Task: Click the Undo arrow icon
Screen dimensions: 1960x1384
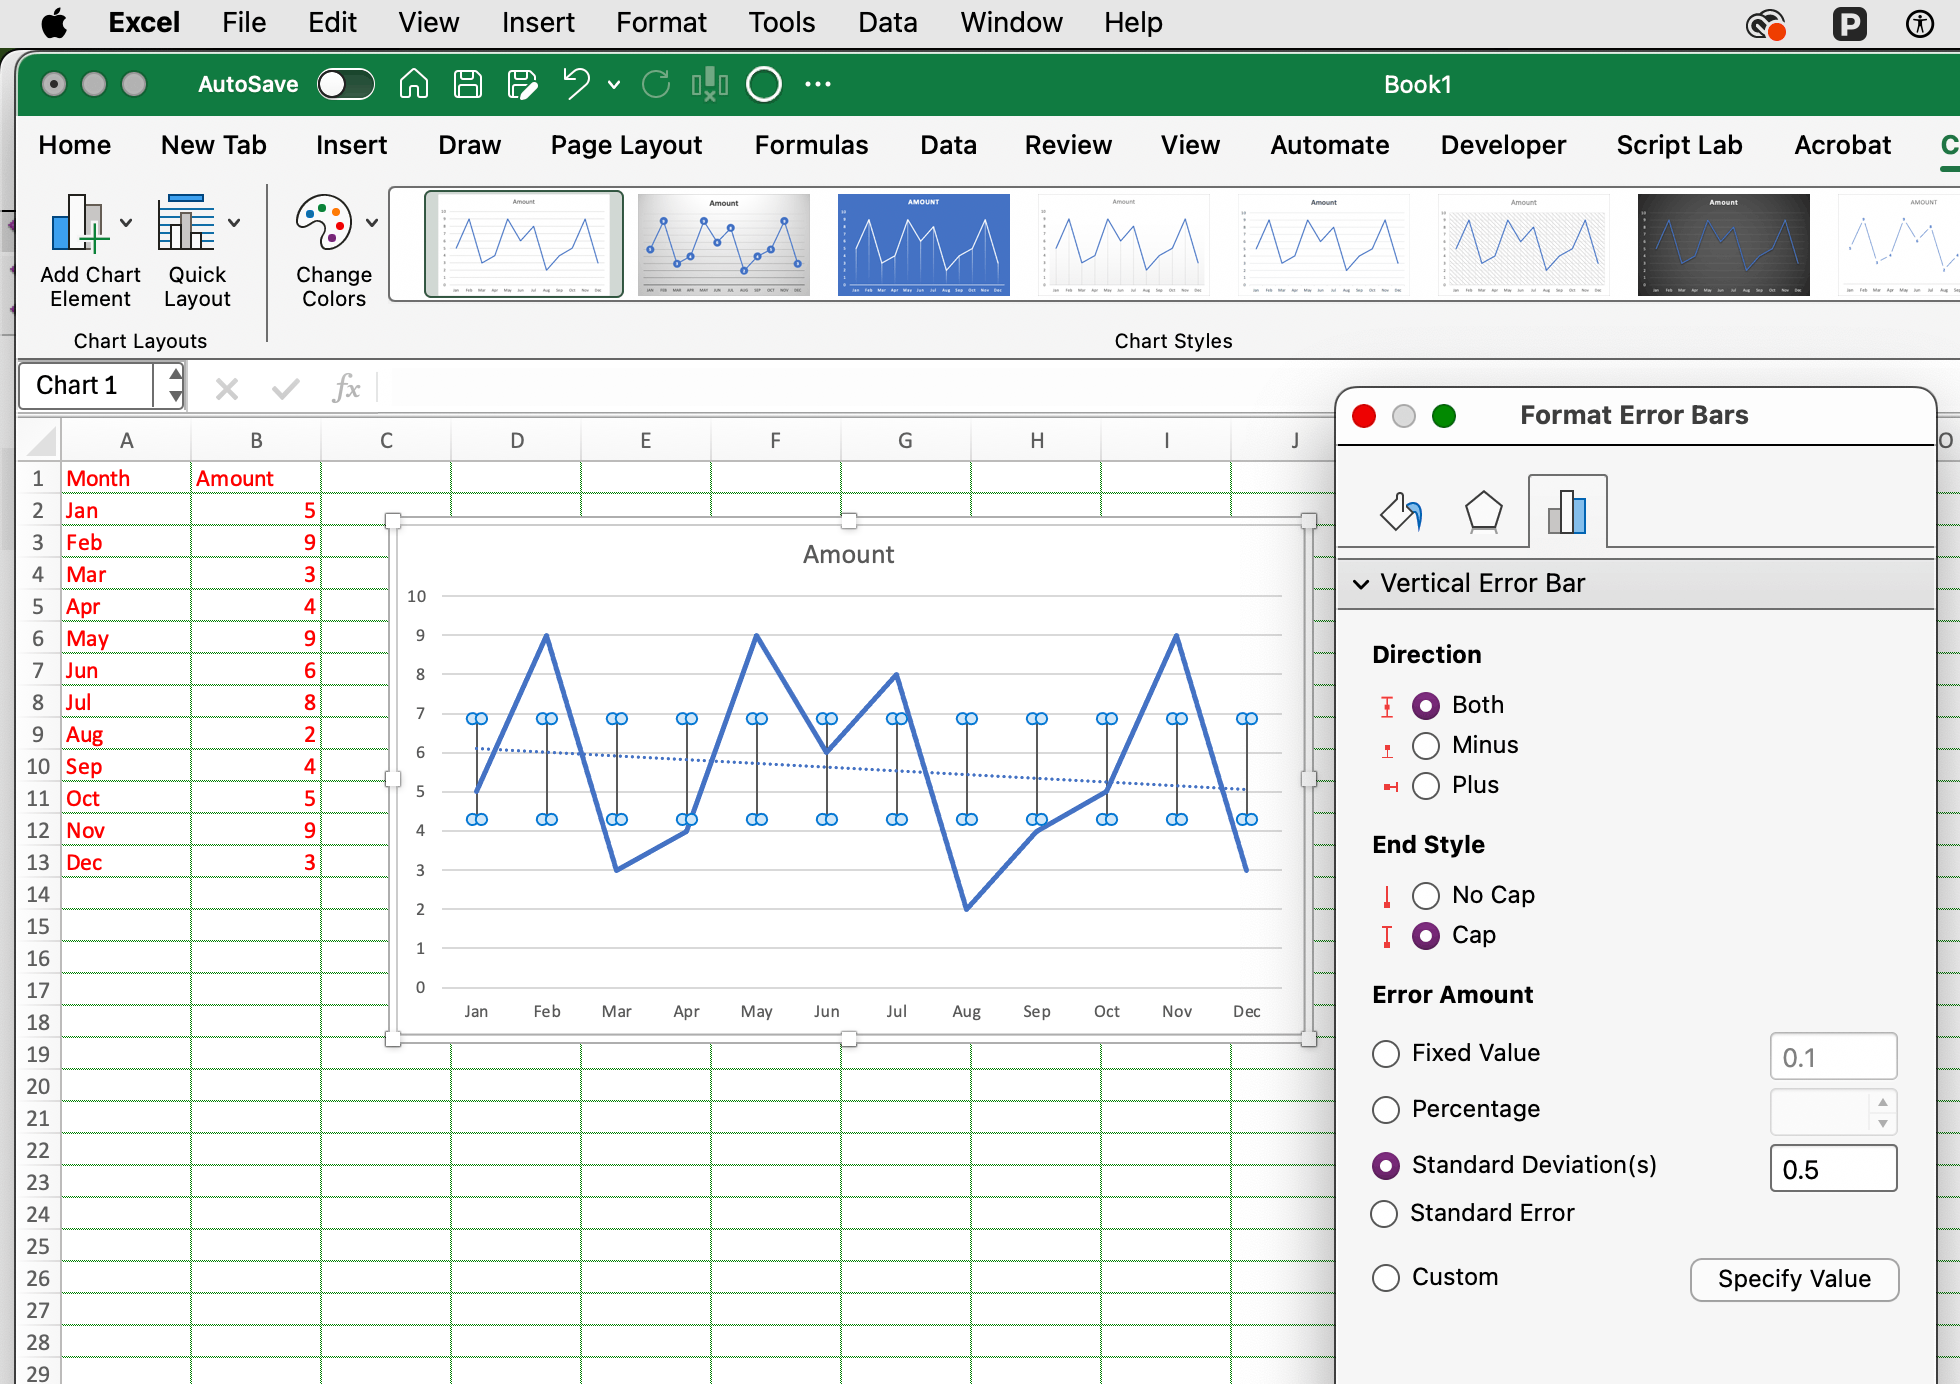Action: [575, 84]
